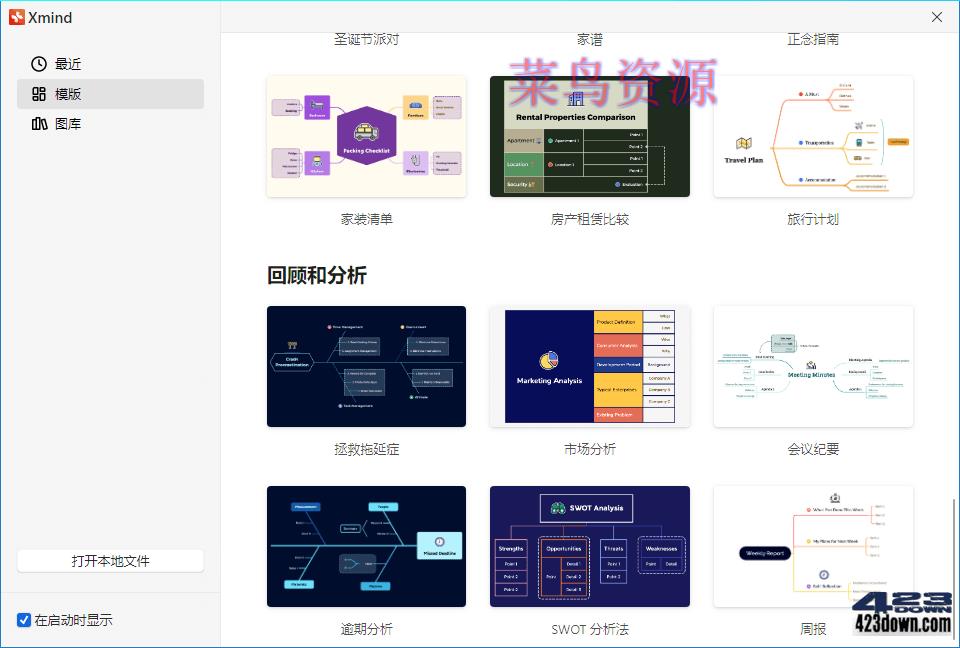Select the 模版 templates tab

(70, 93)
